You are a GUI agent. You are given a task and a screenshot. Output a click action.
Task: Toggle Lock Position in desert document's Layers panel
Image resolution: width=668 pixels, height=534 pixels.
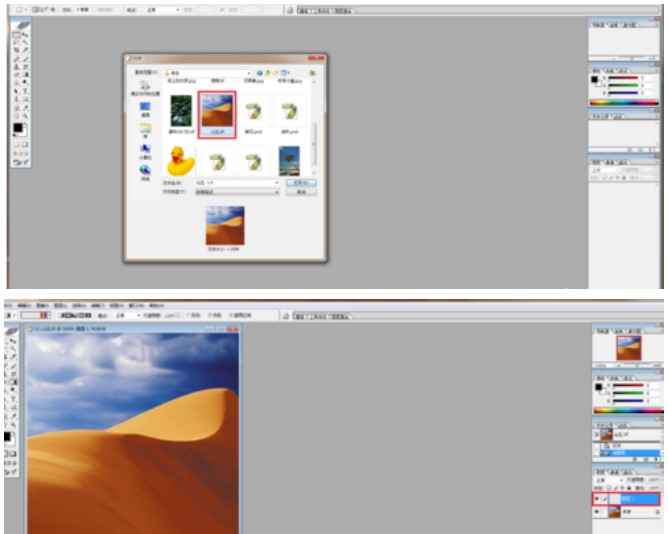[622, 488]
